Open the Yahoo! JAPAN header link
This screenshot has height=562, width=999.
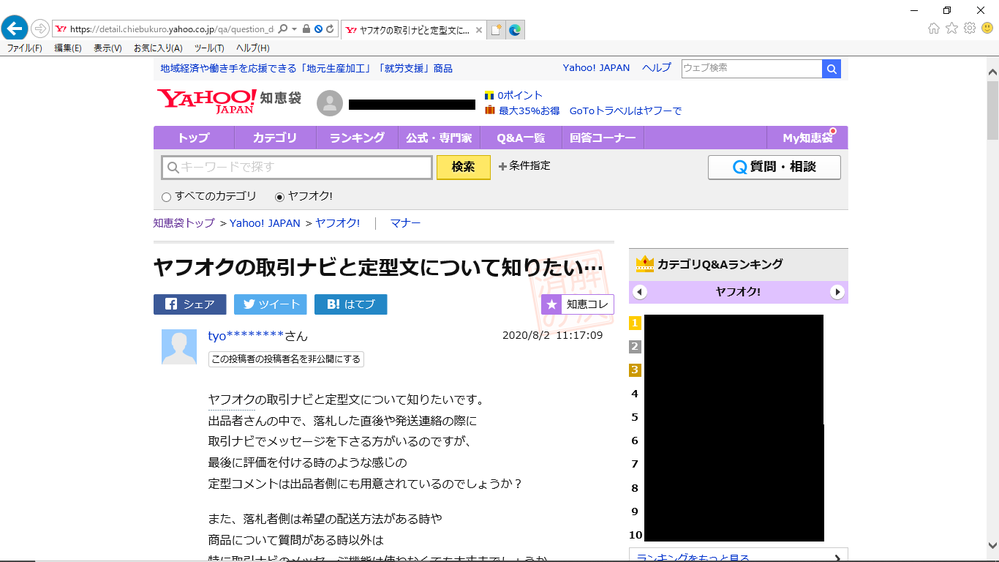(596, 68)
